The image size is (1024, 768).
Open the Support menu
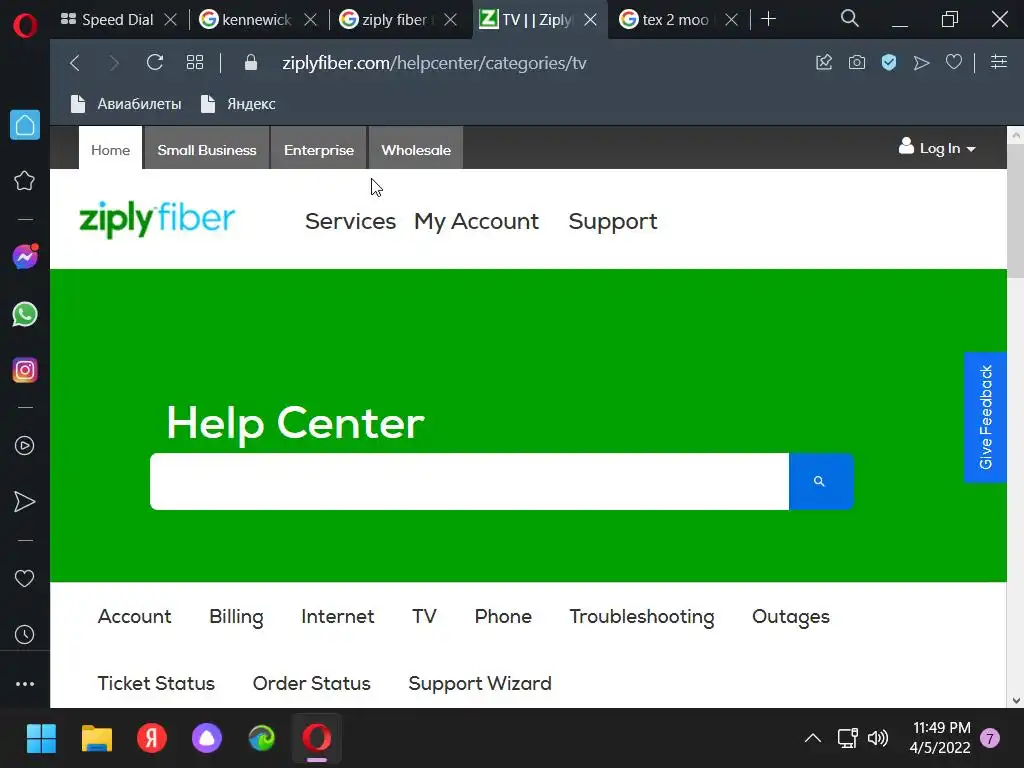point(613,221)
